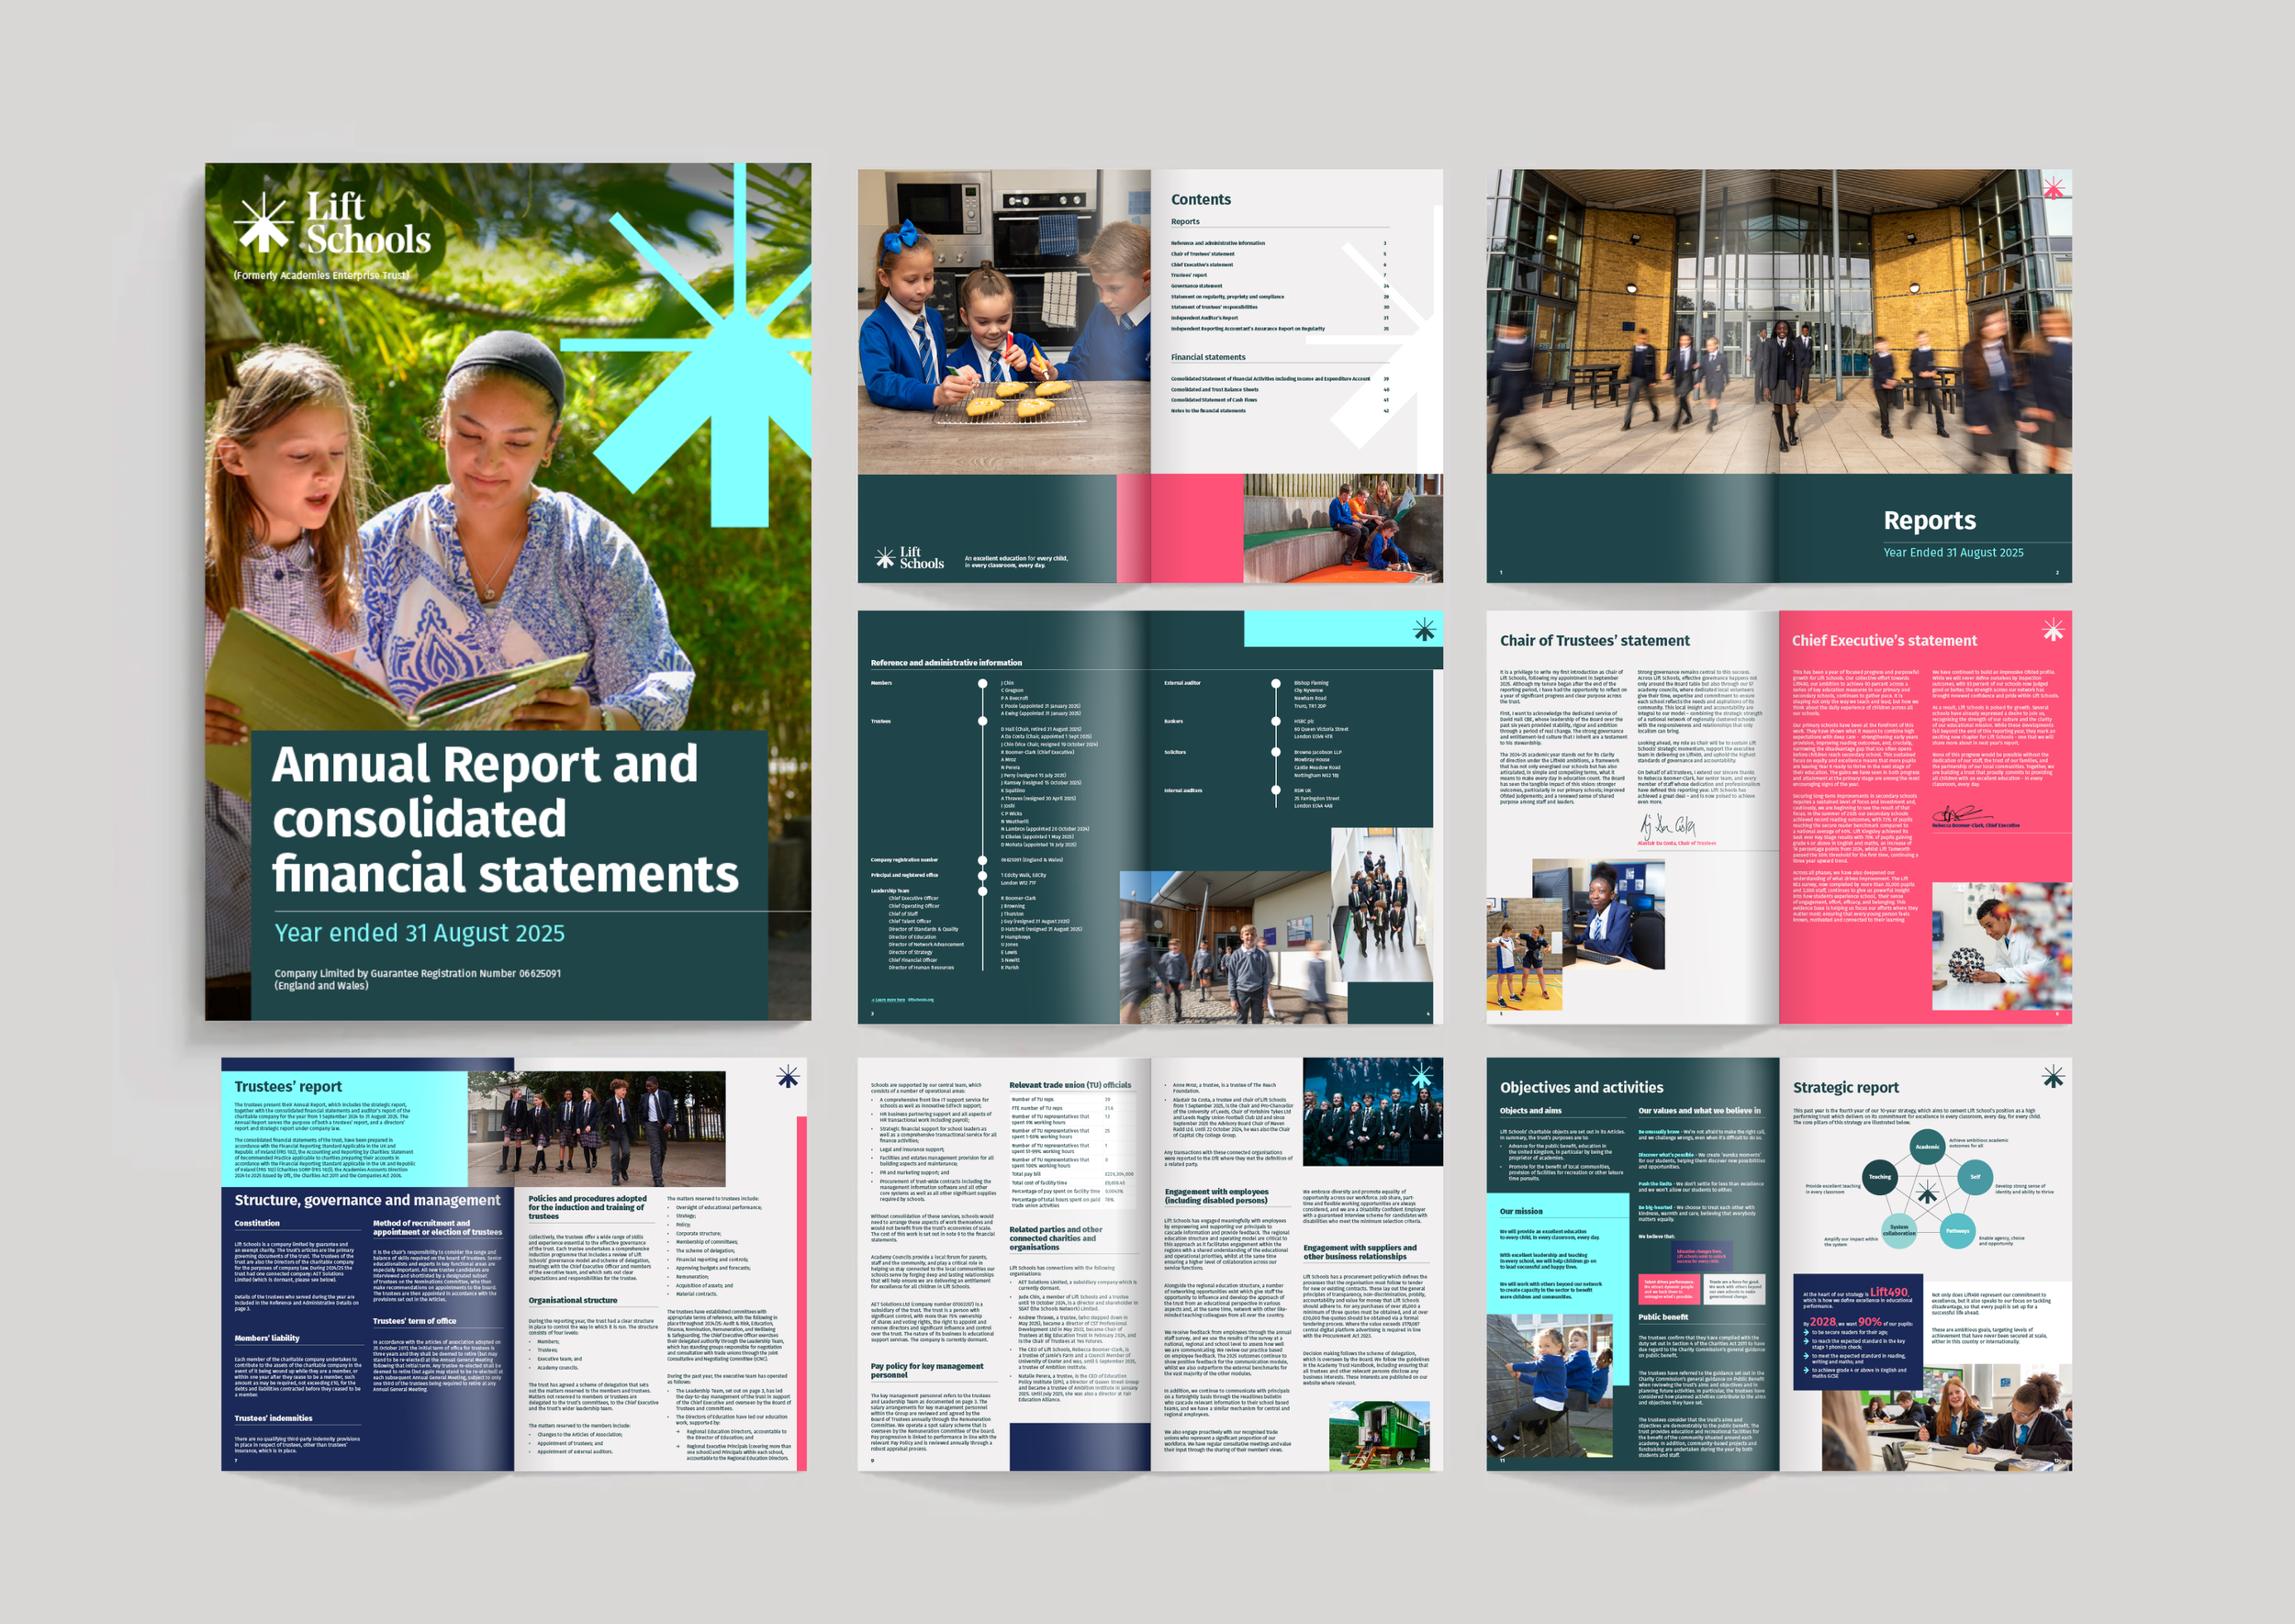This screenshot has width=2295, height=1624.
Task: Click the pink asterisk on Reports spread
Action: (2053, 188)
